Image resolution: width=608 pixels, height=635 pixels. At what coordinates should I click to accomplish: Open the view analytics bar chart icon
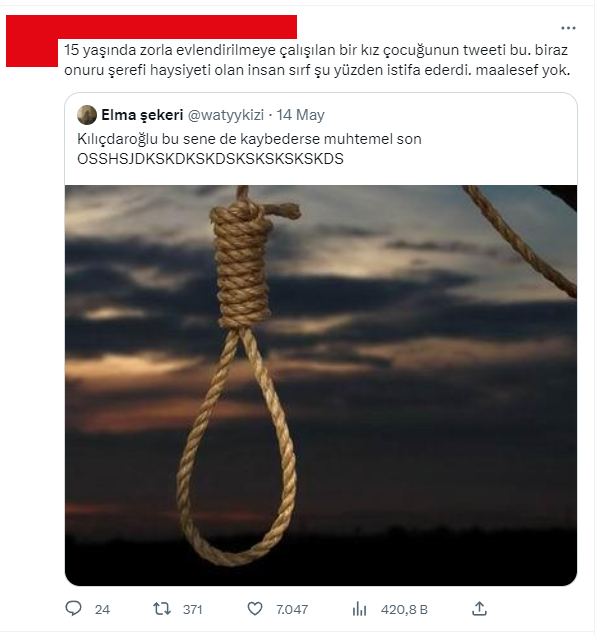tap(359, 608)
